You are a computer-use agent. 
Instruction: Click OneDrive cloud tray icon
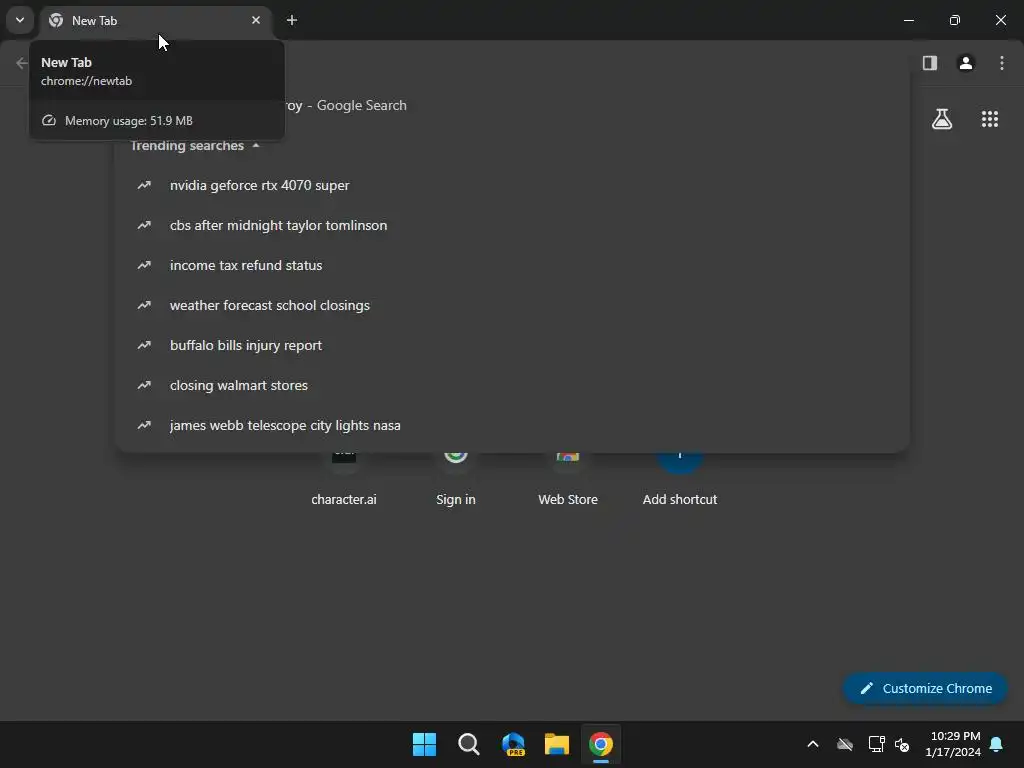(845, 744)
